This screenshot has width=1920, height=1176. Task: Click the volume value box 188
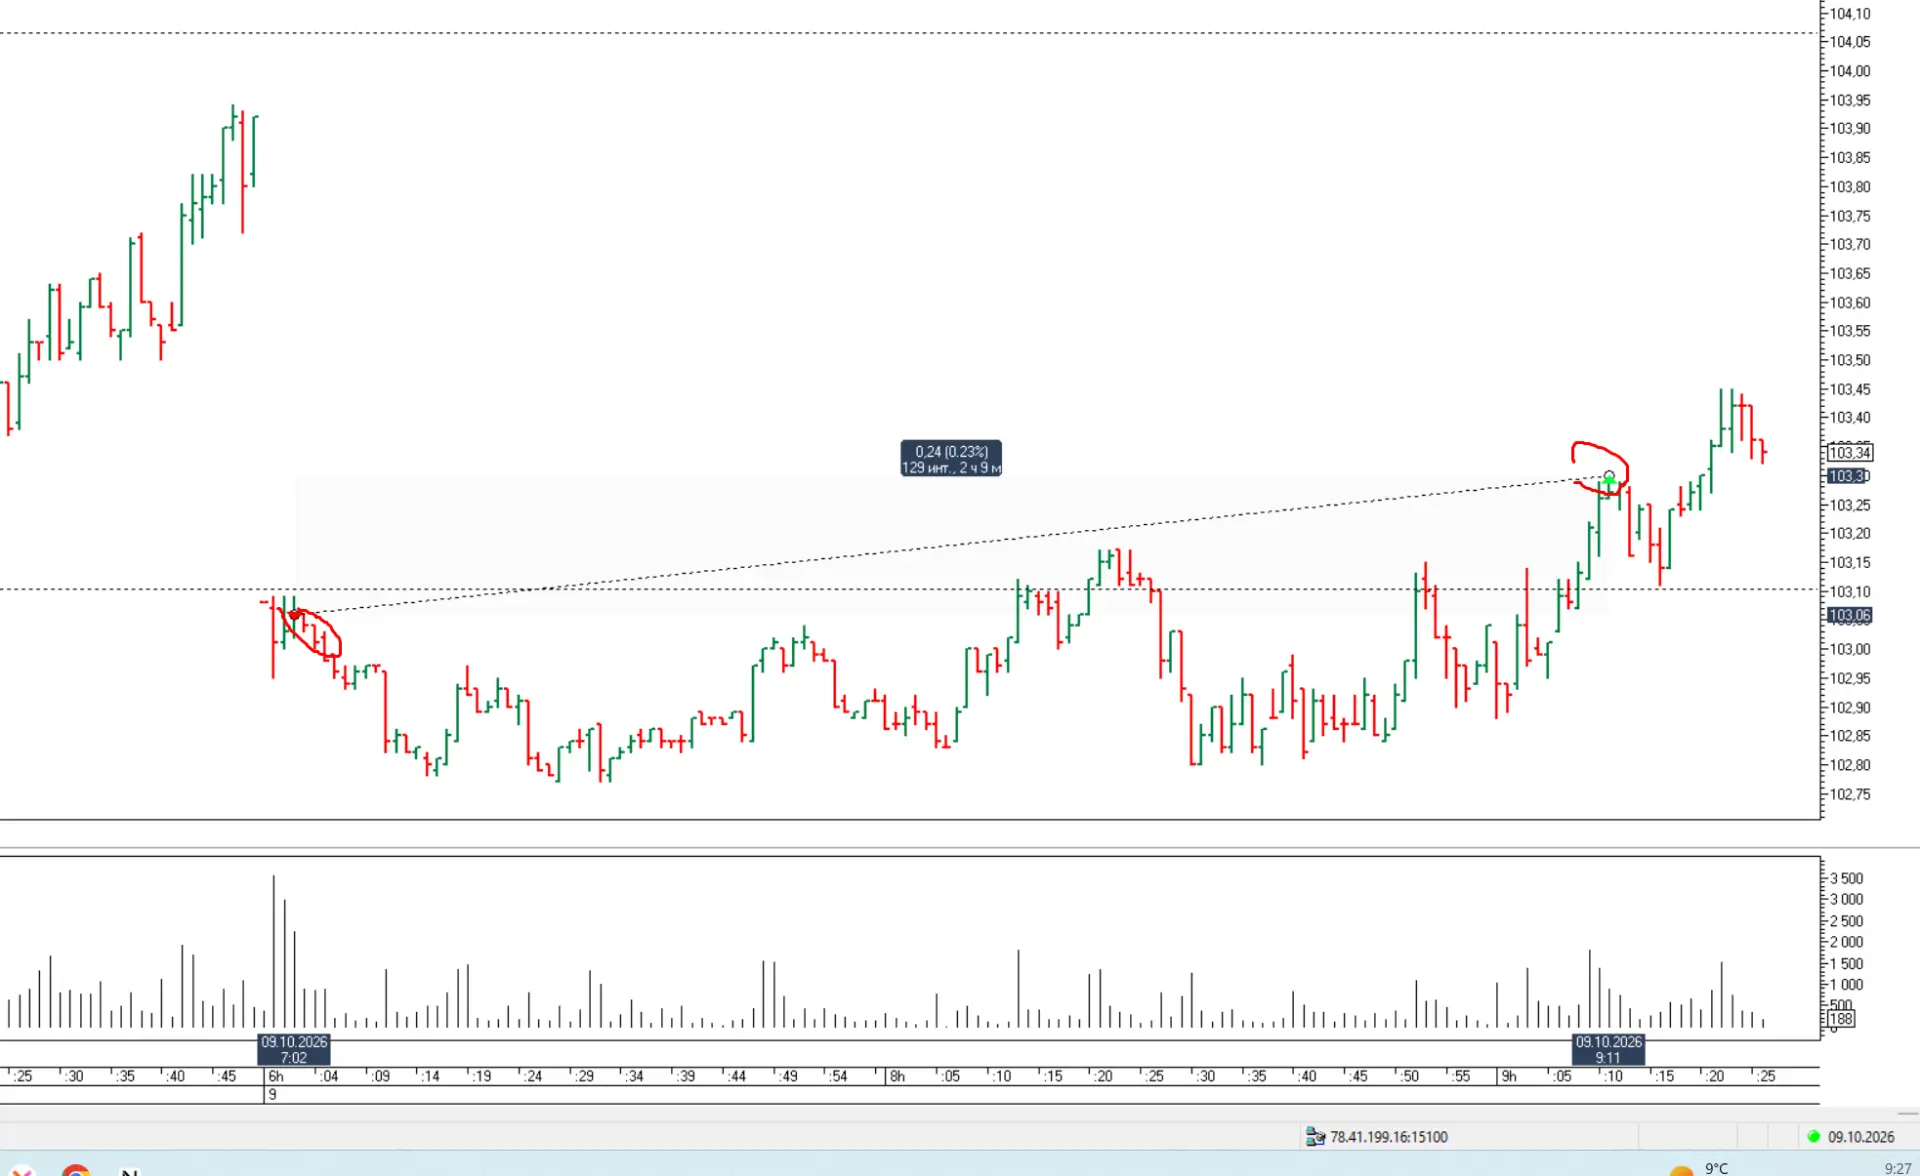[1841, 1019]
